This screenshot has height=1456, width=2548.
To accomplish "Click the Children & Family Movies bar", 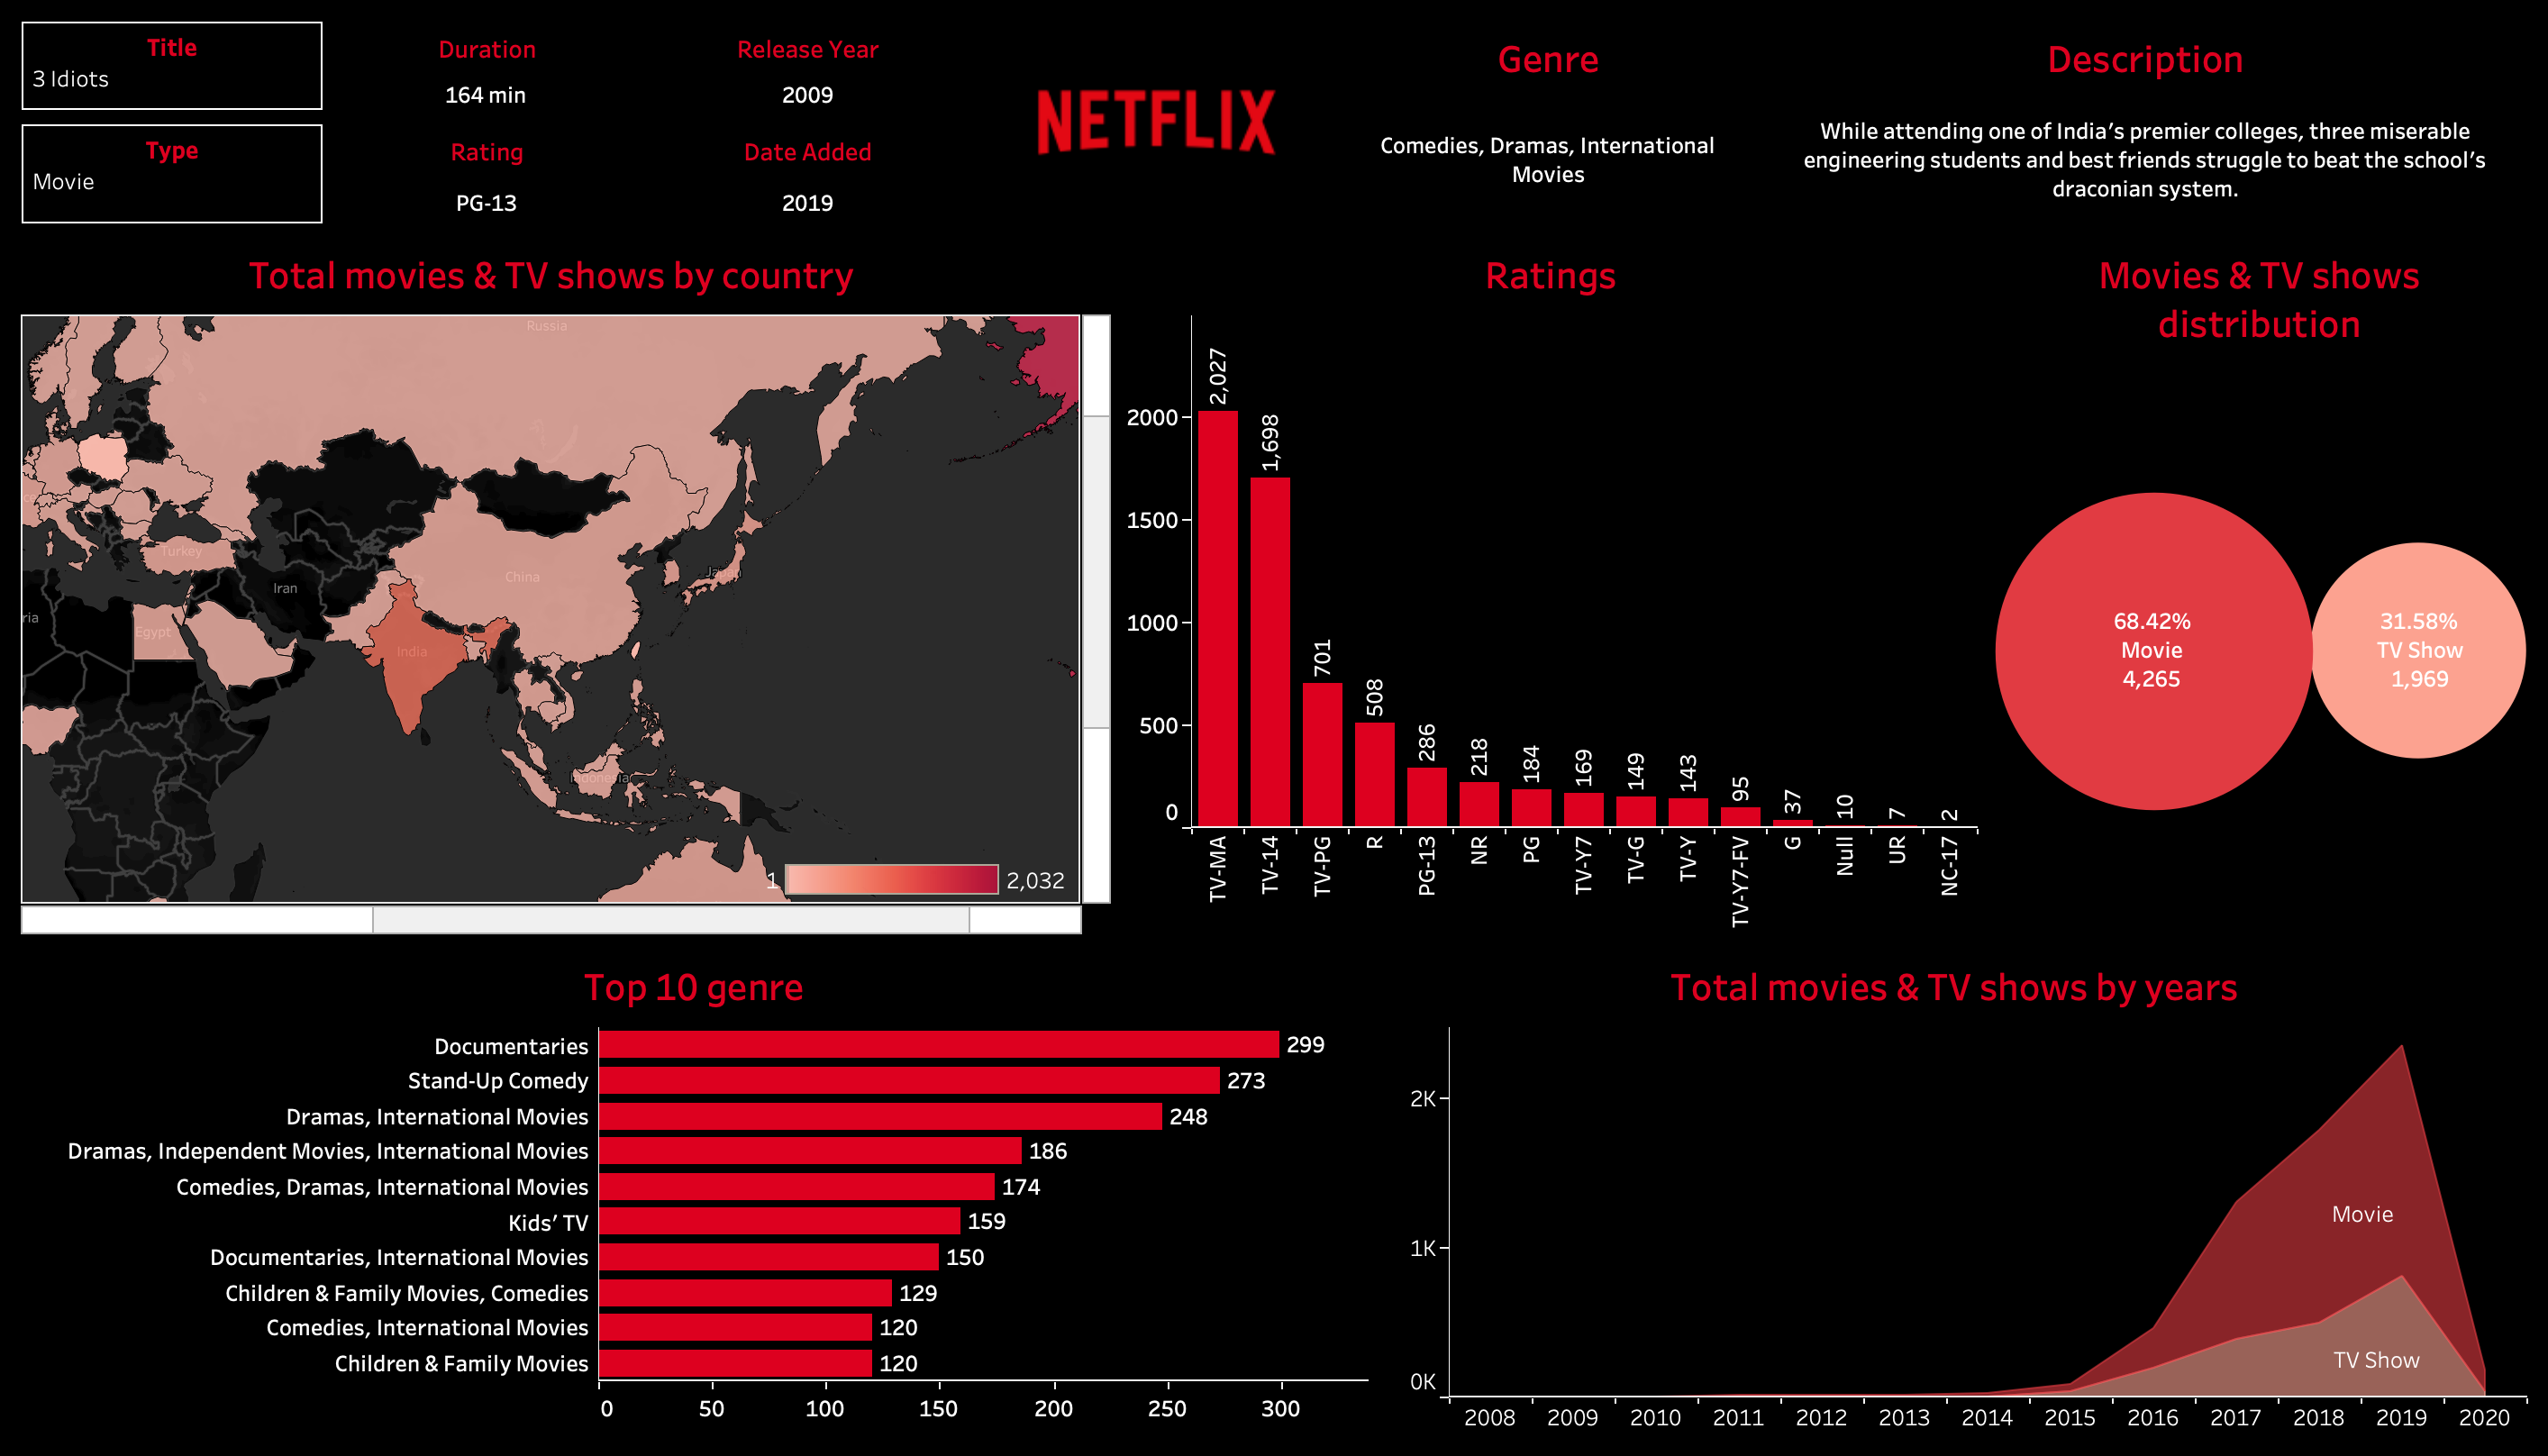I will click(736, 1363).
